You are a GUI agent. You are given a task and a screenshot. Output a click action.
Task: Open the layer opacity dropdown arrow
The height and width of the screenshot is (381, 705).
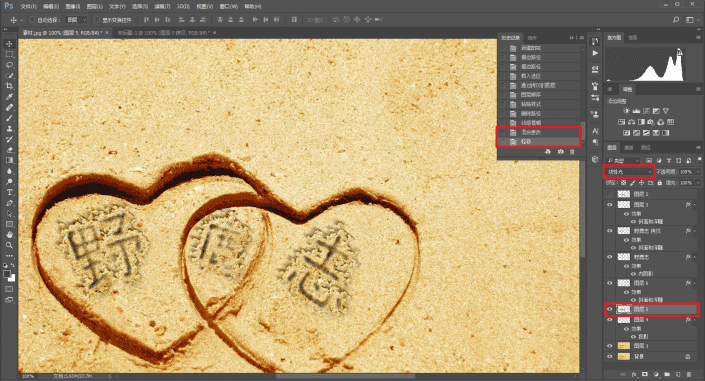pyautogui.click(x=698, y=172)
